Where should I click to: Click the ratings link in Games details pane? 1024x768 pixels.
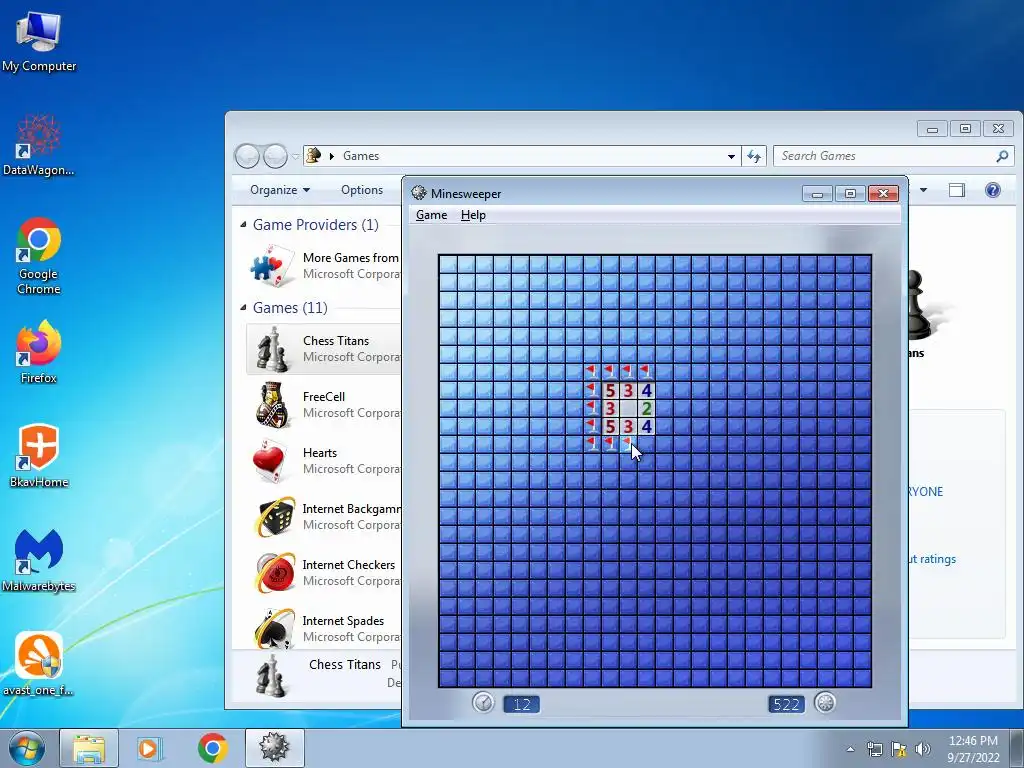[933, 559]
